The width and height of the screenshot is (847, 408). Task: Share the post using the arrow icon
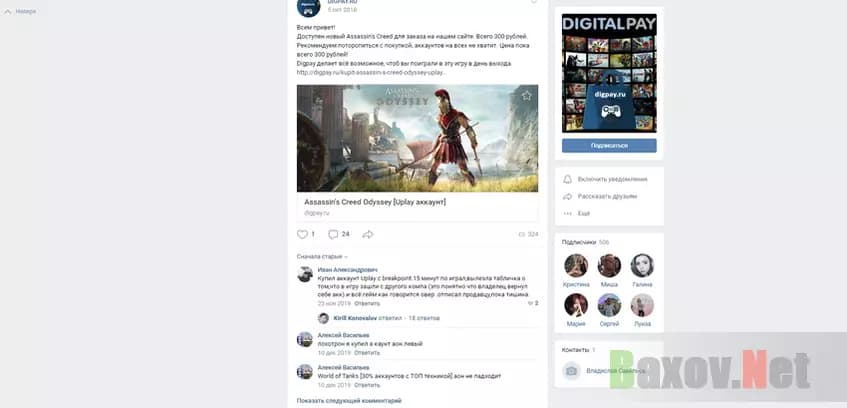point(368,234)
